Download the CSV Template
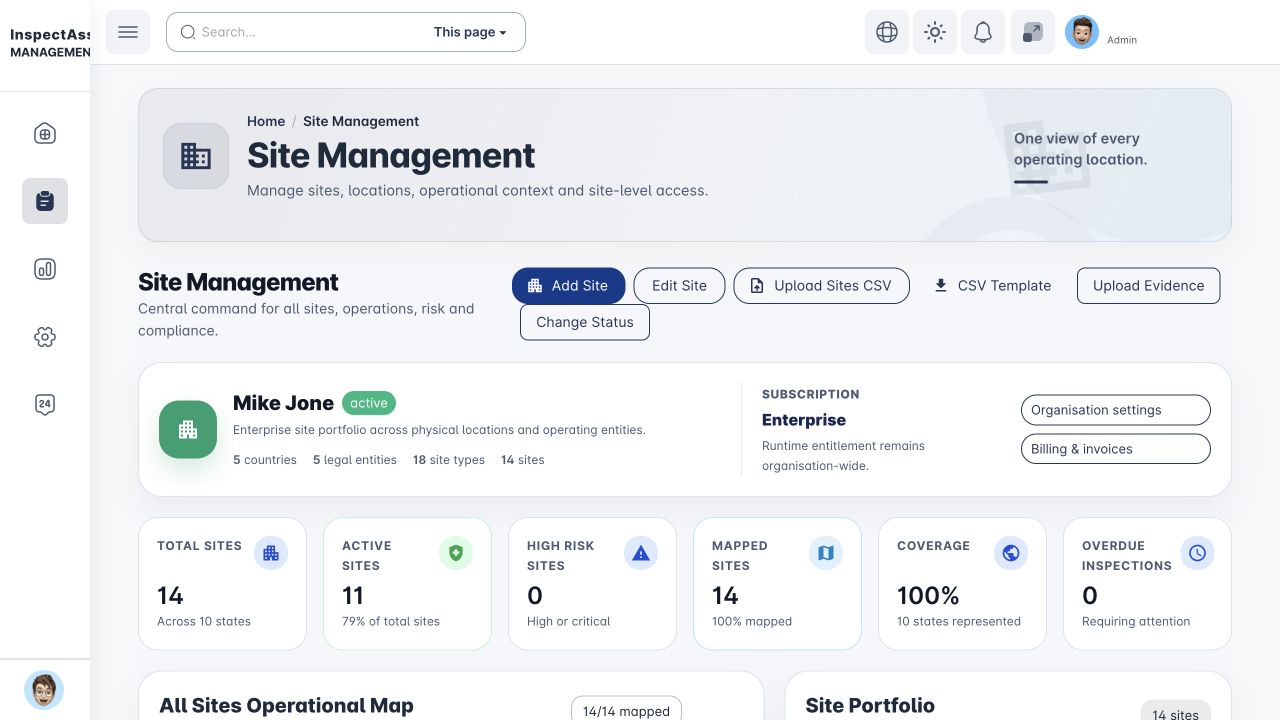Screen dimensions: 1280x720 (x=992, y=285)
